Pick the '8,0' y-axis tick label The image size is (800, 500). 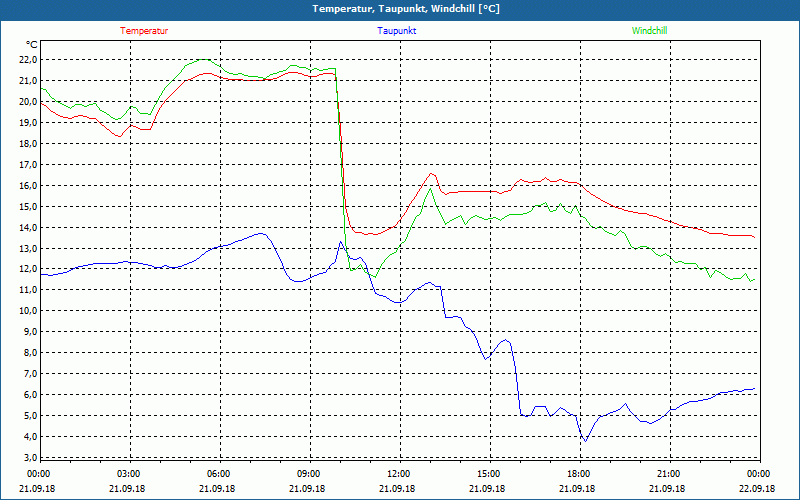pos(31,353)
